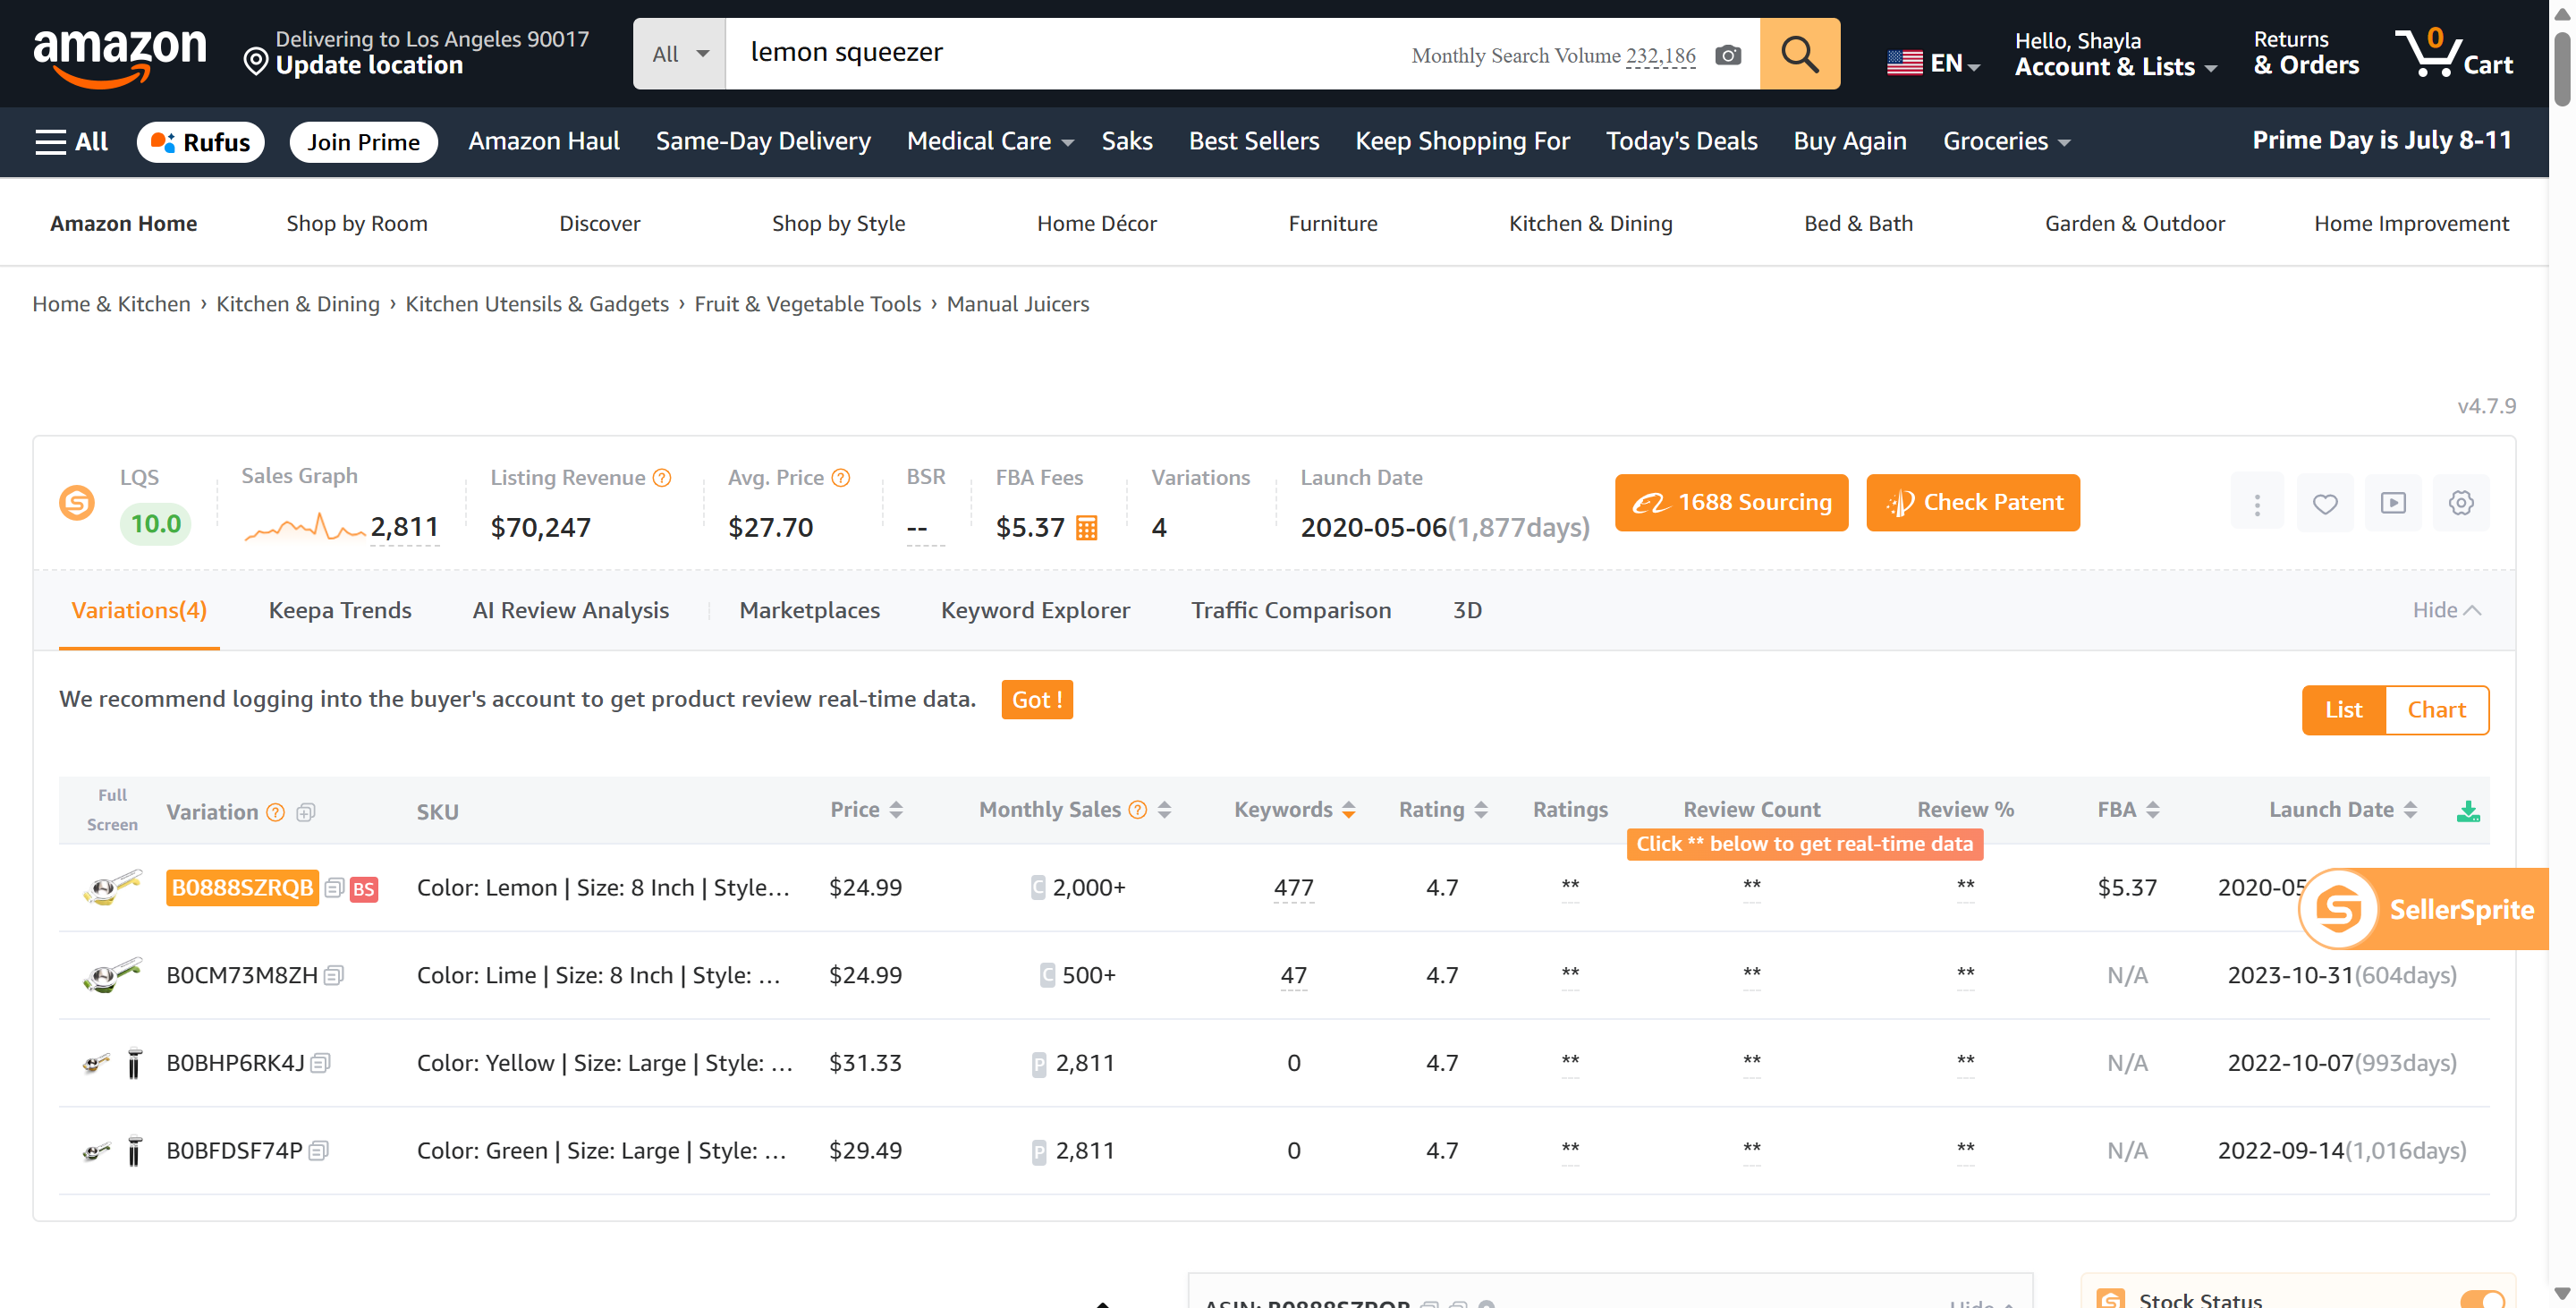Download variations table with green icon
Viewport: 2576px width, 1308px height.
(2468, 811)
